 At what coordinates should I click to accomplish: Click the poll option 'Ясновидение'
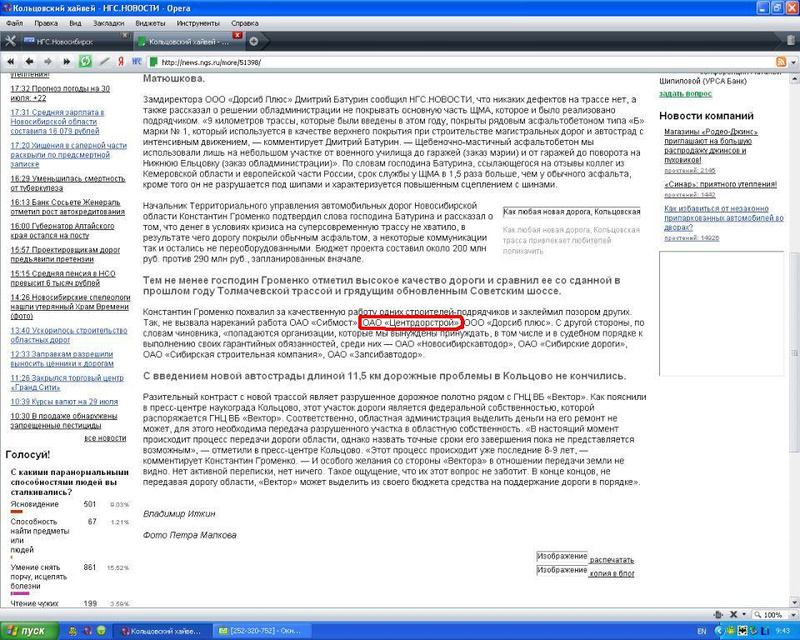click(x=35, y=504)
